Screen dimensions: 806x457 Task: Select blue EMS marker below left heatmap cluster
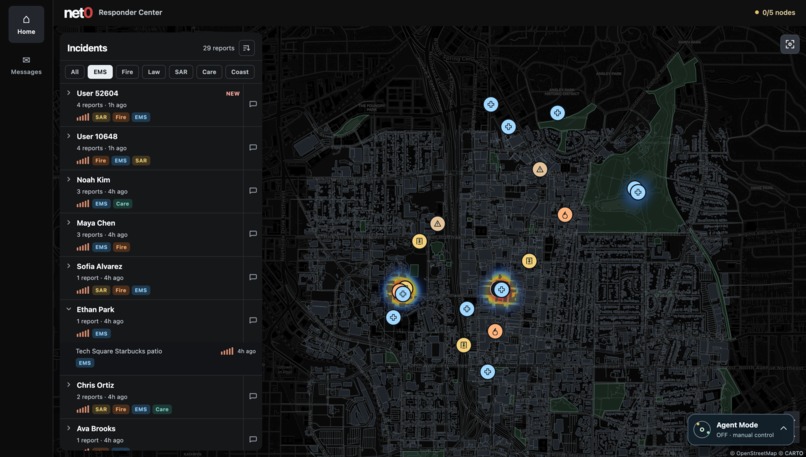pos(393,317)
